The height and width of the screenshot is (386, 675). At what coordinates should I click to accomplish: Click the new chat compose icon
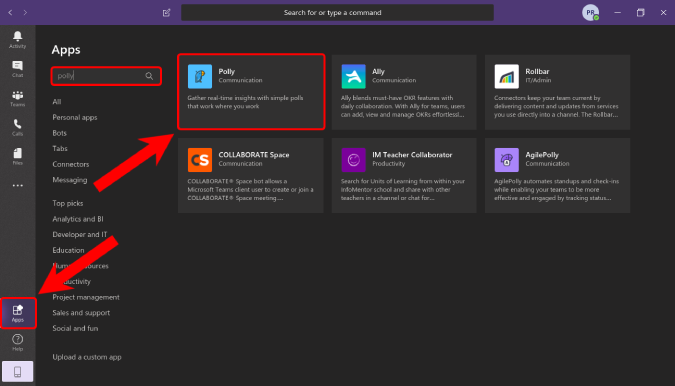coord(167,12)
